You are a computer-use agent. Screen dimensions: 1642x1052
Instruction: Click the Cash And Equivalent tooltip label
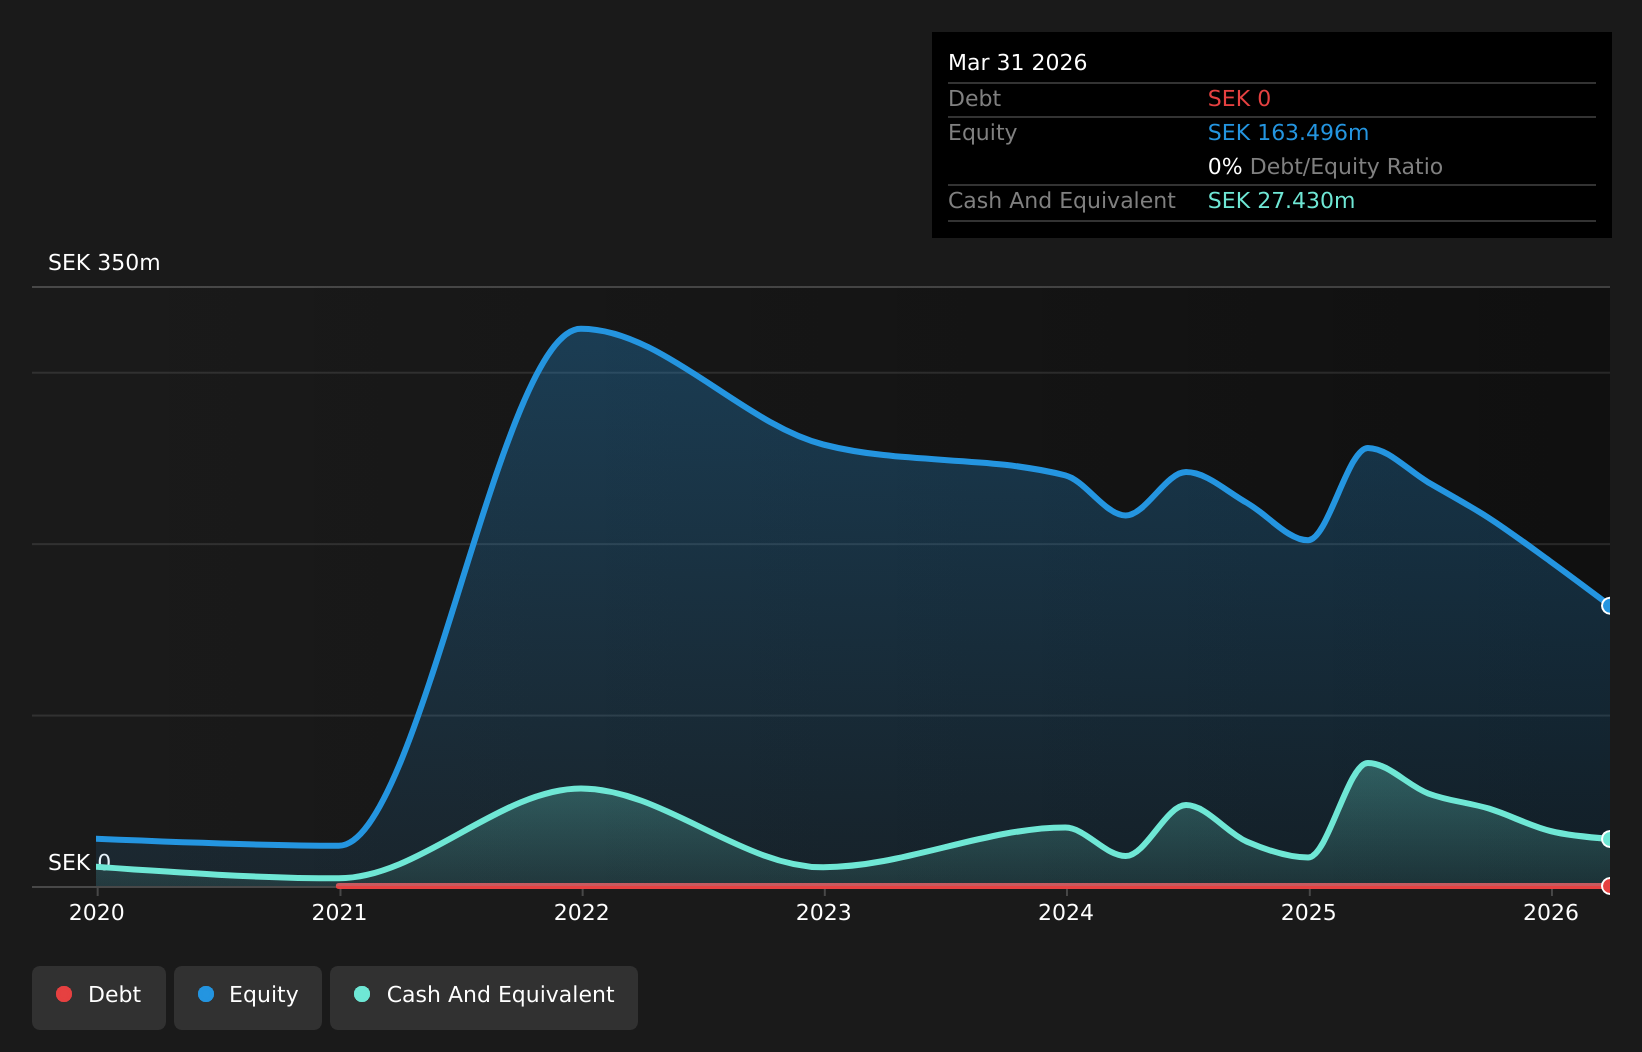click(1061, 201)
